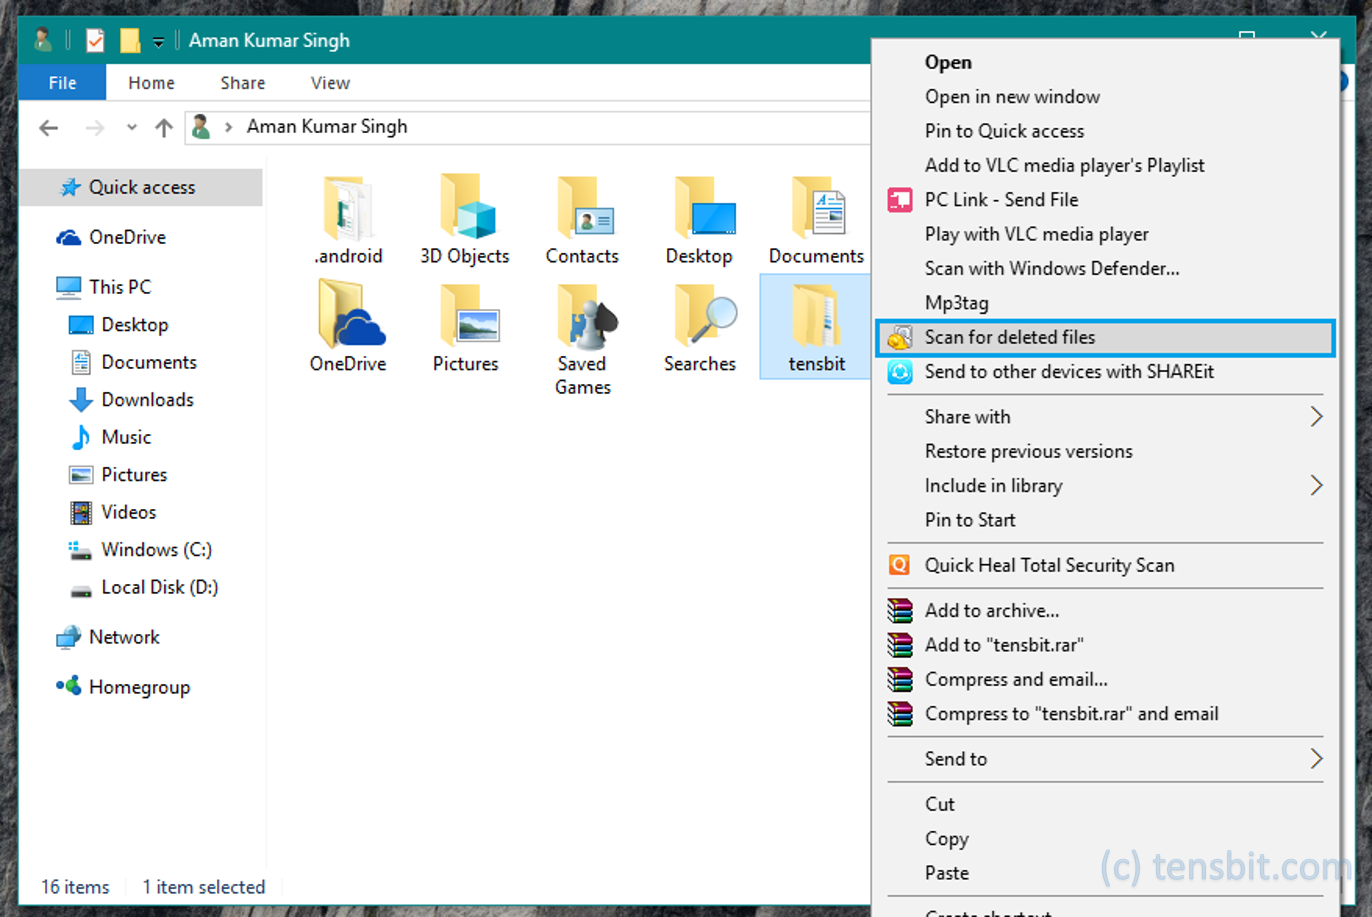Image resolution: width=1372 pixels, height=917 pixels.
Task: Click the SHAREit send to devices icon
Action: 900,372
